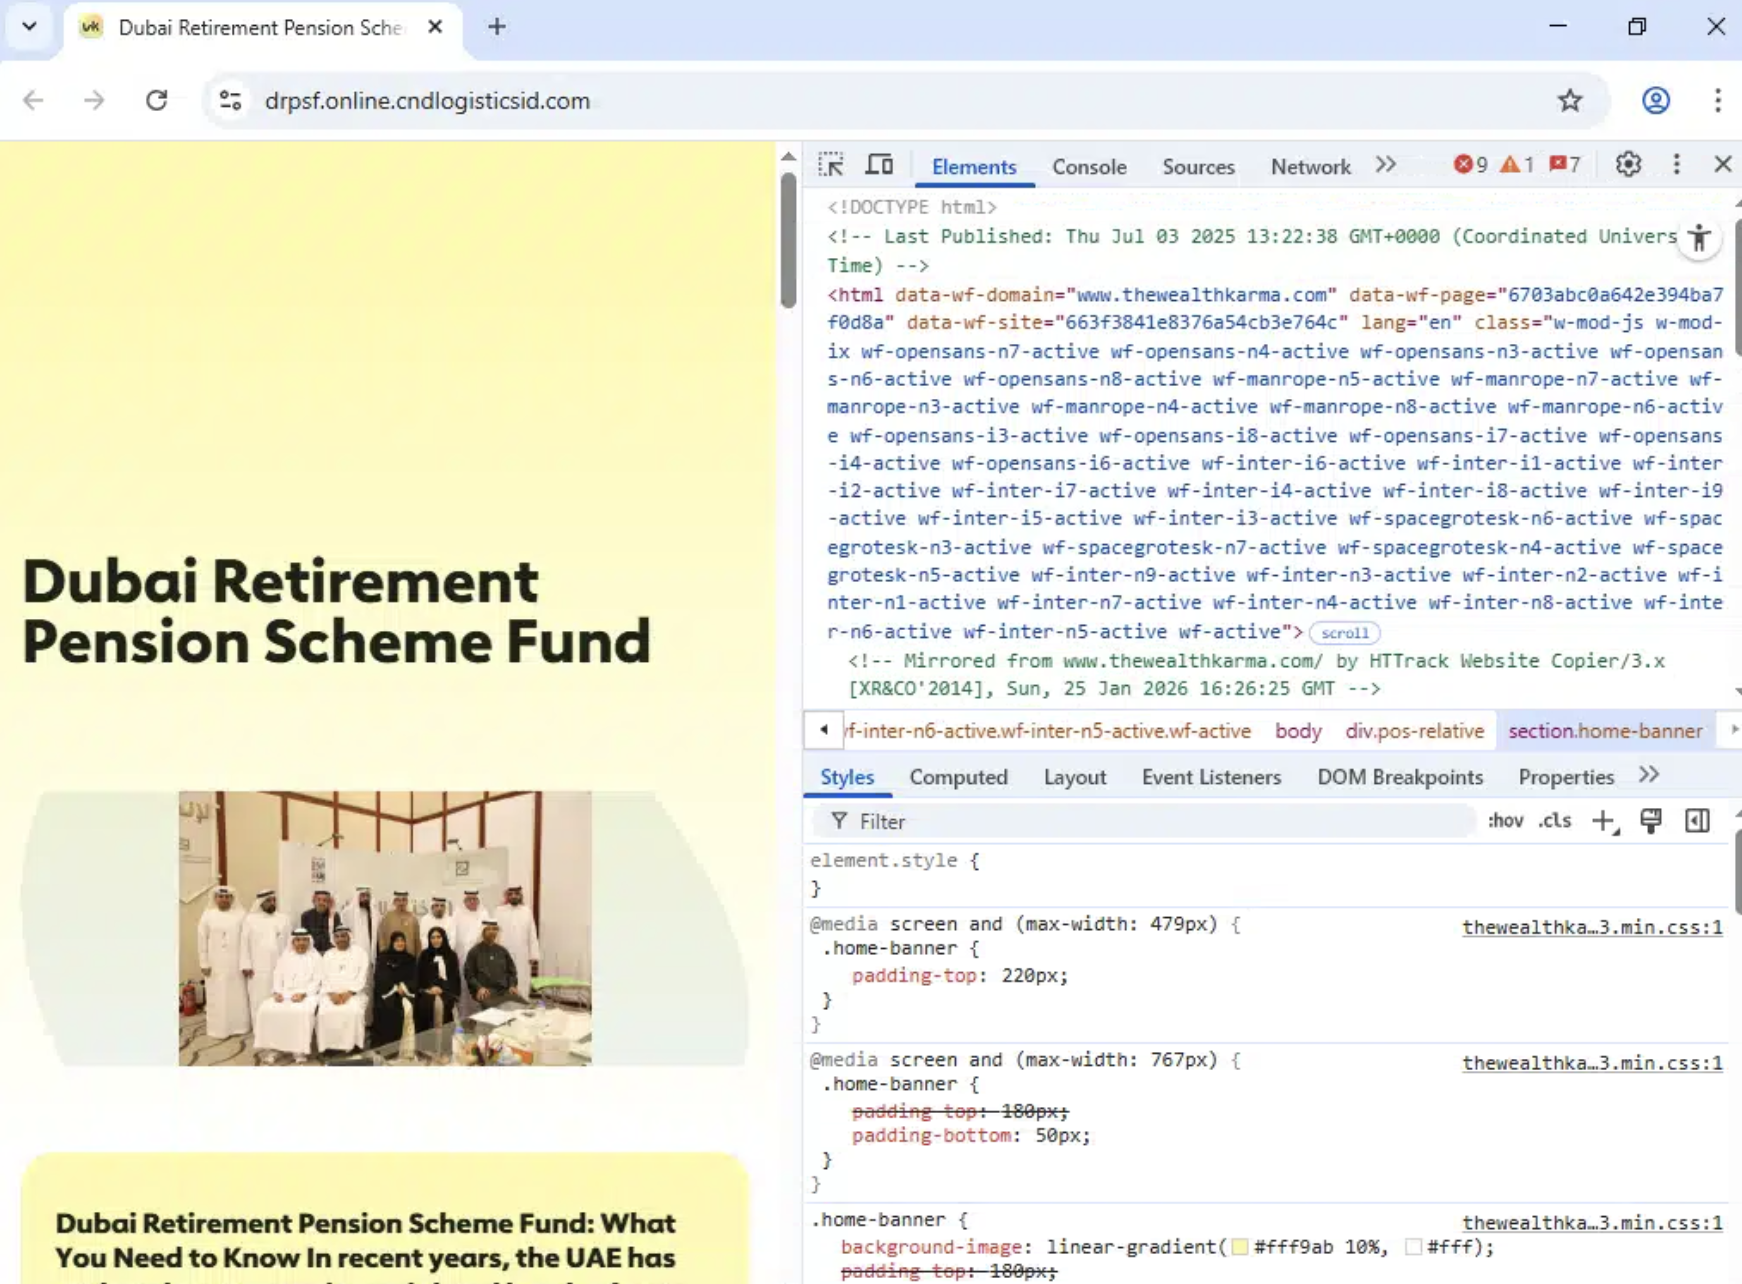Click the Dubai Retirement Pension Scheme Fund heading
This screenshot has width=1742, height=1284.
click(336, 611)
